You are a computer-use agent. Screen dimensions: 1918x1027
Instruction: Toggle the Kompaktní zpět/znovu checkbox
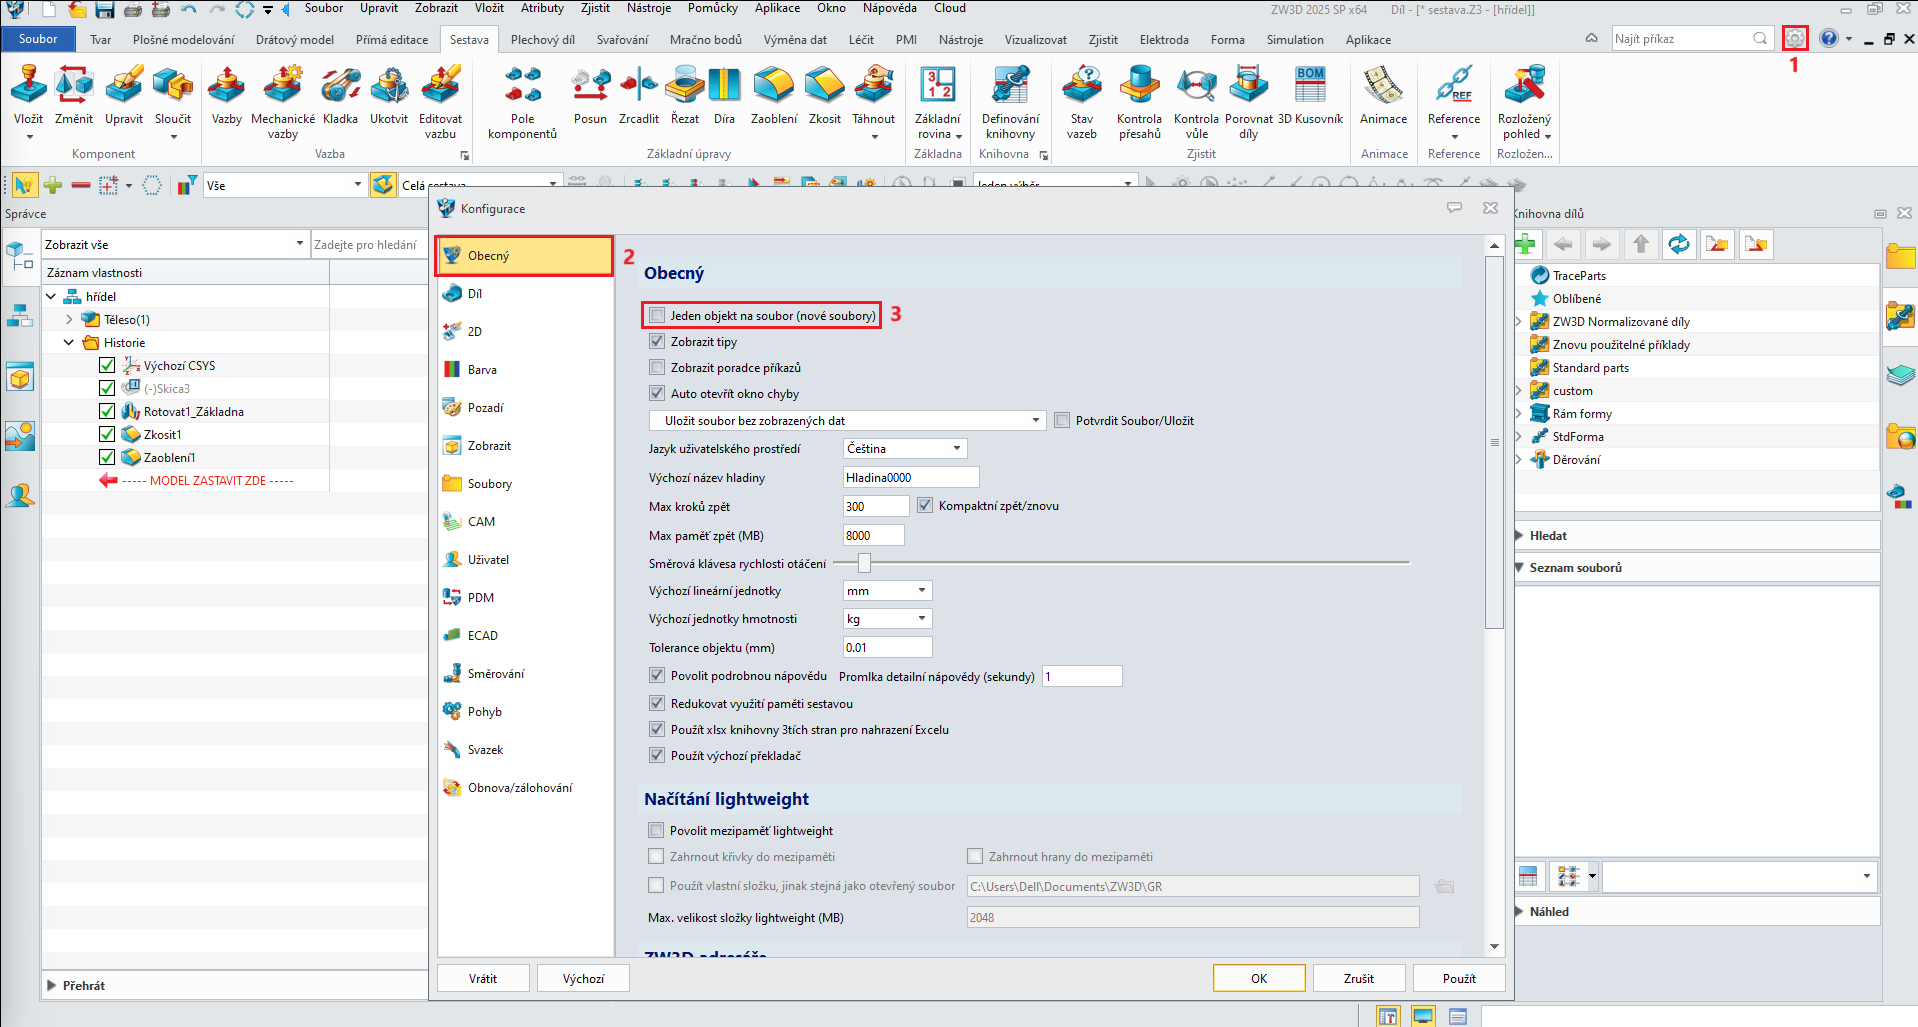pos(925,506)
